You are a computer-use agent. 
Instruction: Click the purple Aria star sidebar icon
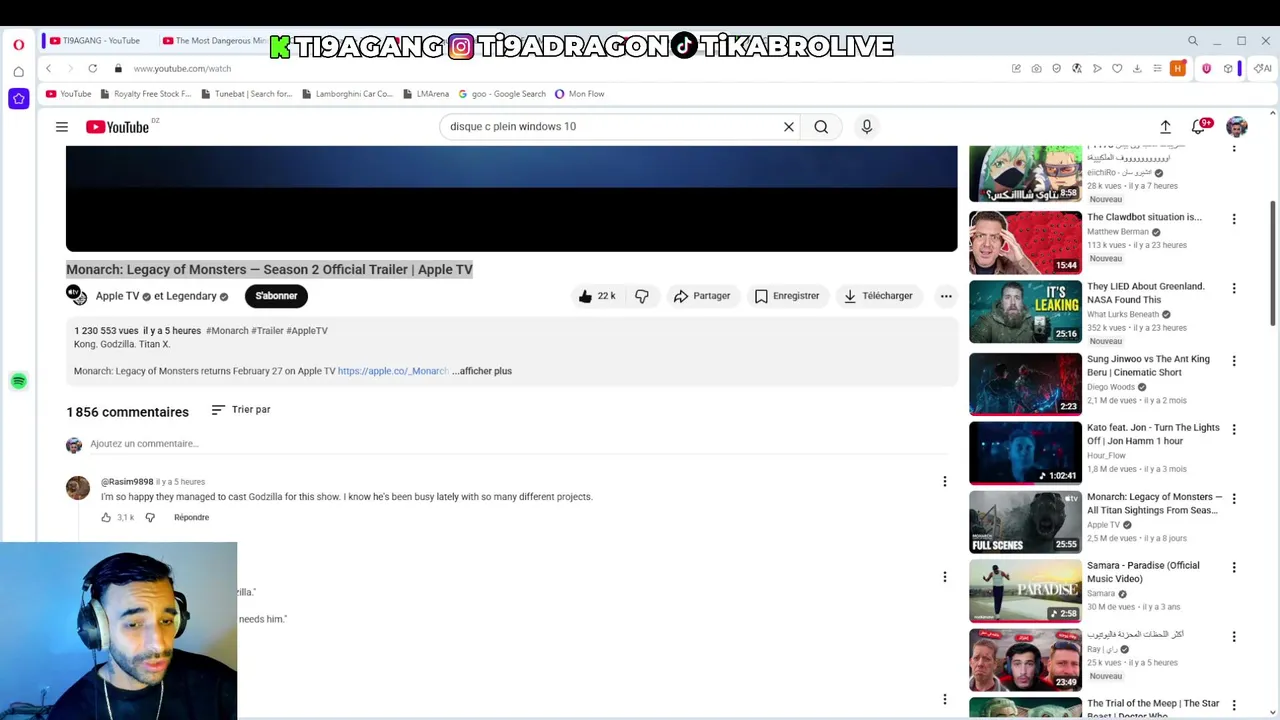click(18, 98)
